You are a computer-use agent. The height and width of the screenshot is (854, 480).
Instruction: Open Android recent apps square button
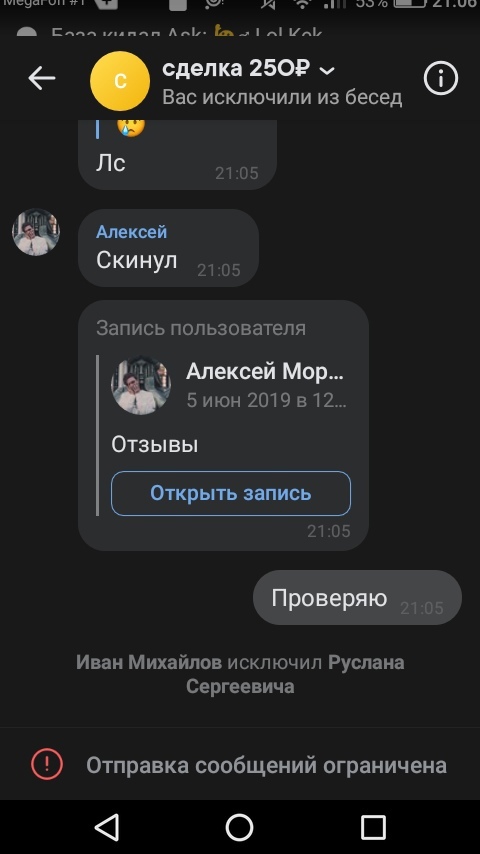click(x=374, y=828)
